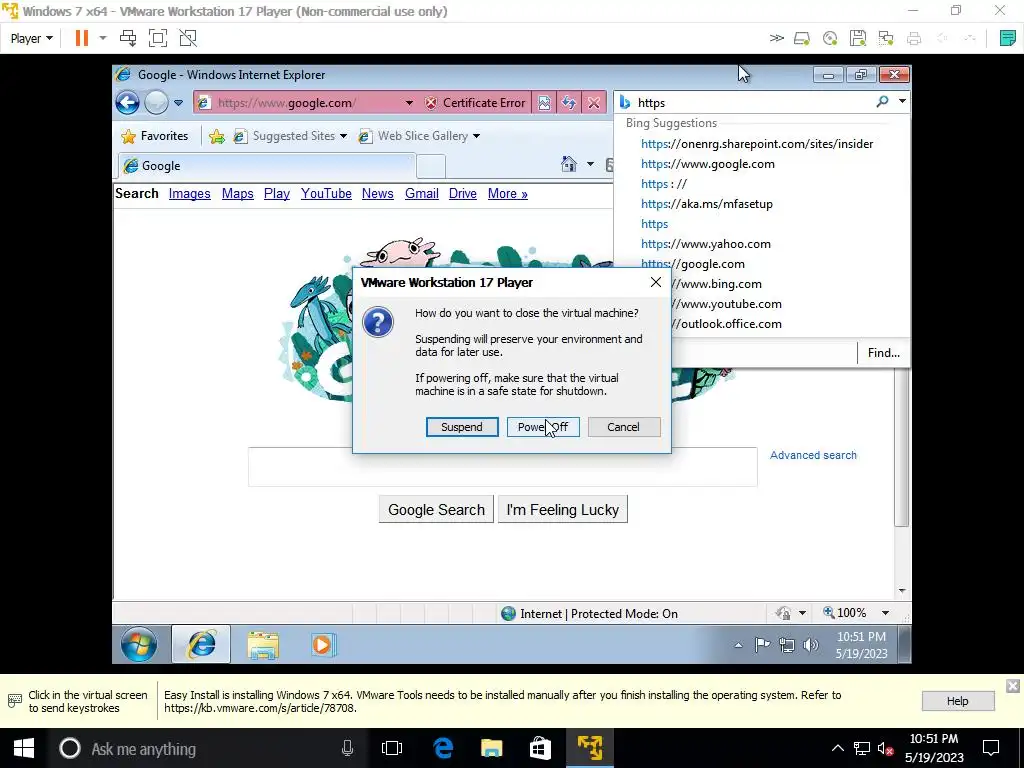The image size is (1024, 768).
Task: Click the google.com address bar field
Action: (307, 103)
